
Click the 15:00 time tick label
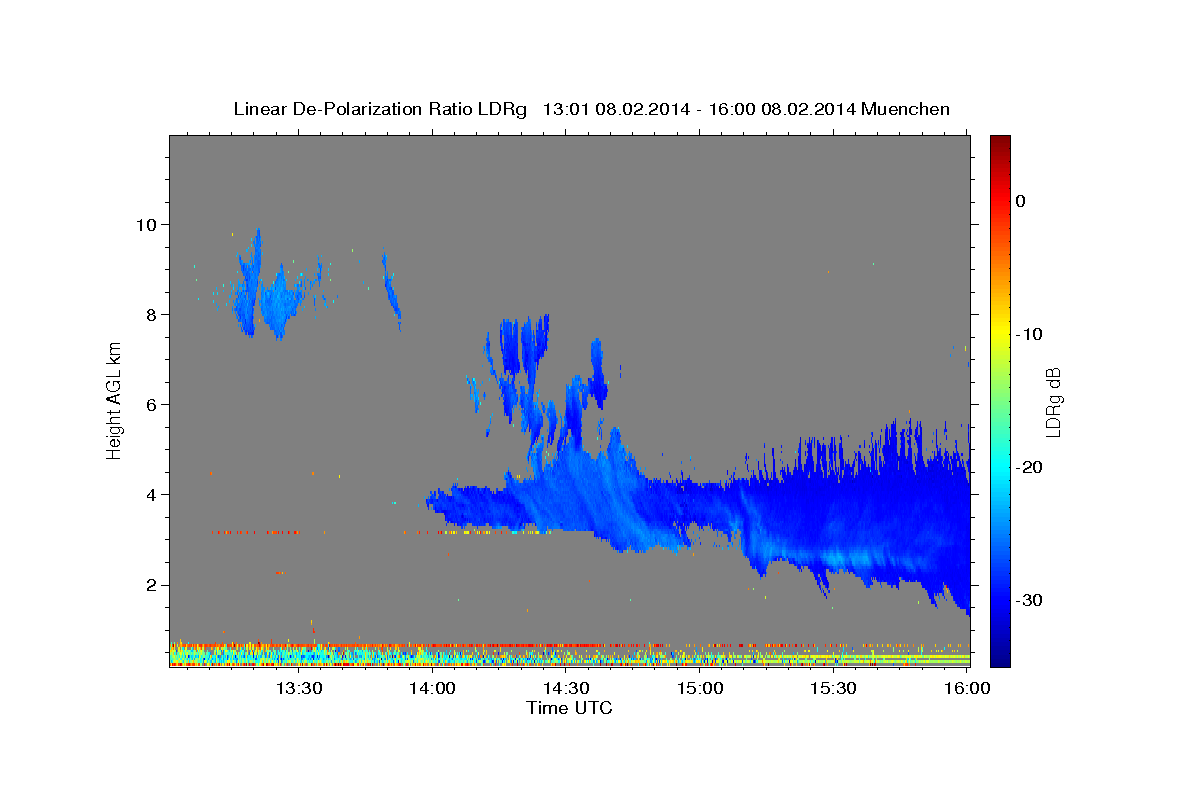[701, 689]
